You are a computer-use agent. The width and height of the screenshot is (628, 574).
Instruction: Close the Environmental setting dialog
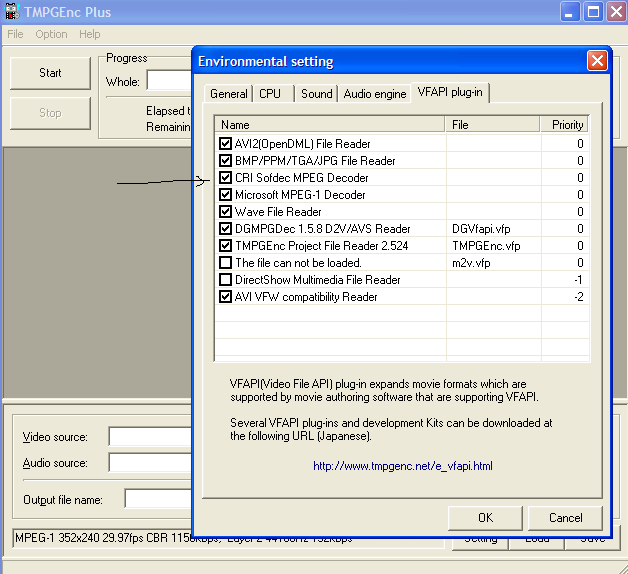(x=597, y=61)
